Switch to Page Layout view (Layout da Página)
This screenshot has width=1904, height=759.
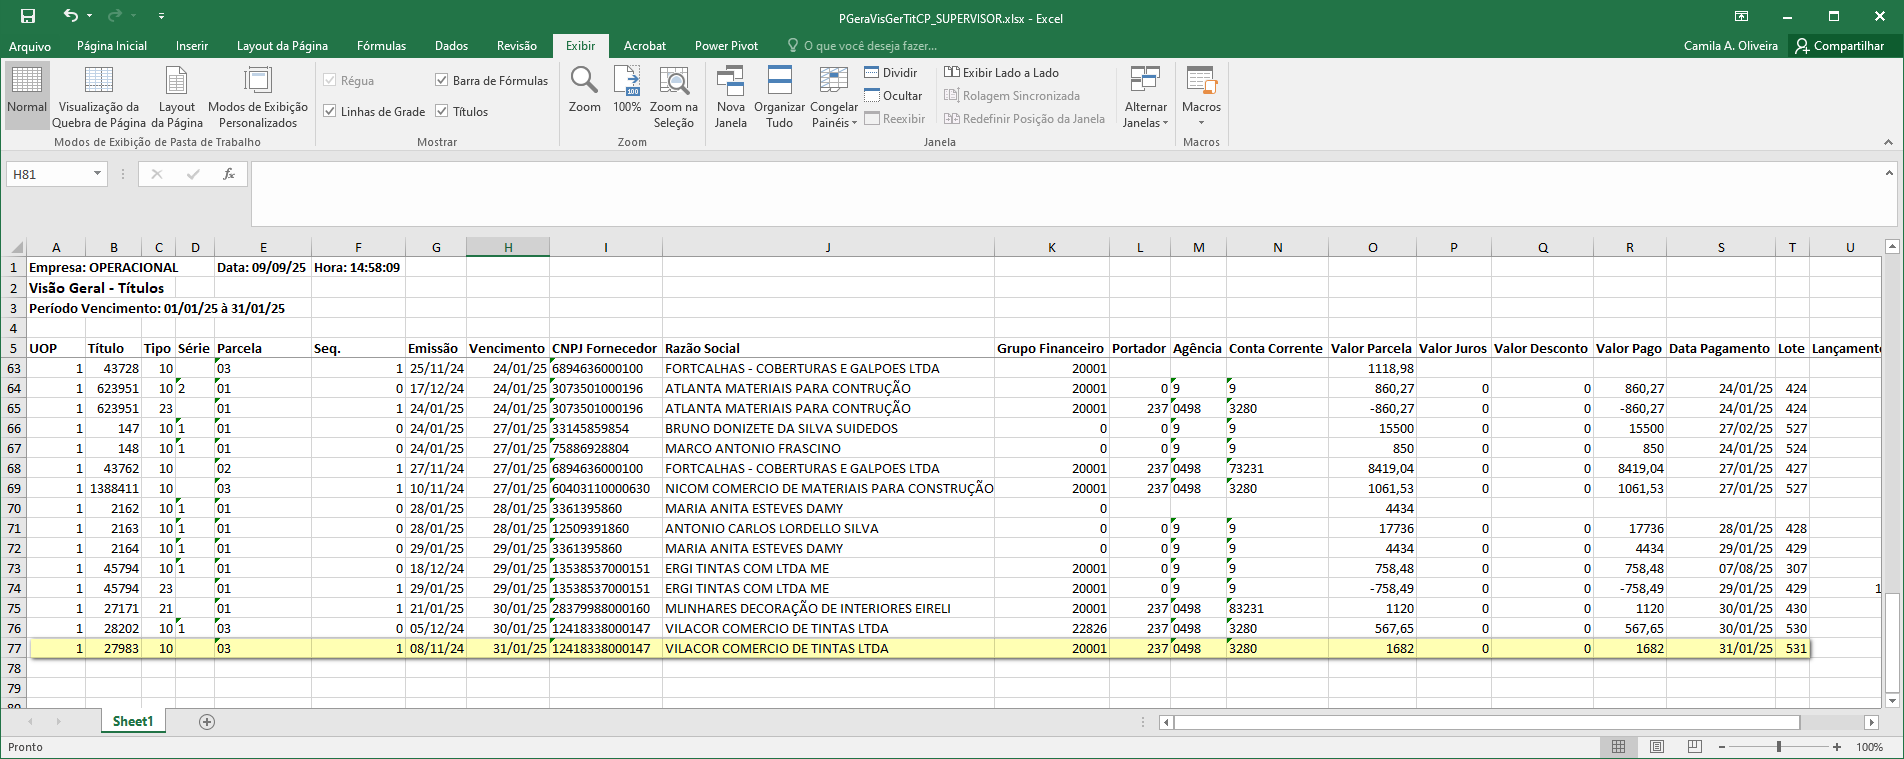pyautogui.click(x=177, y=96)
